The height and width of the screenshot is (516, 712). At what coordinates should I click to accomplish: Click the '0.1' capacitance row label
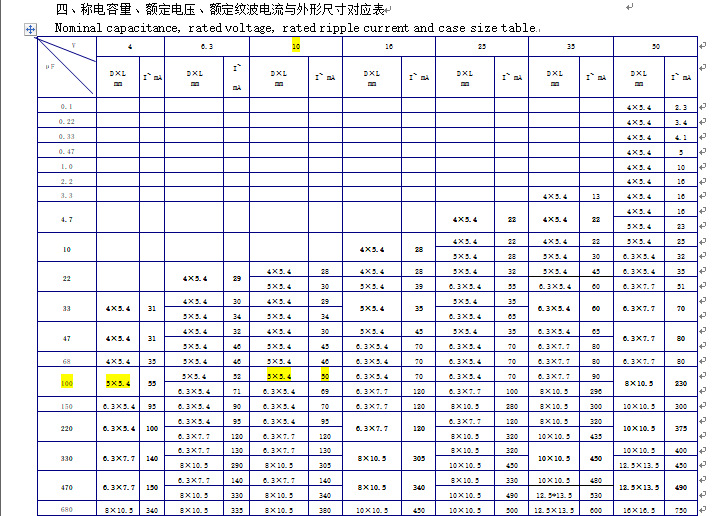66,106
